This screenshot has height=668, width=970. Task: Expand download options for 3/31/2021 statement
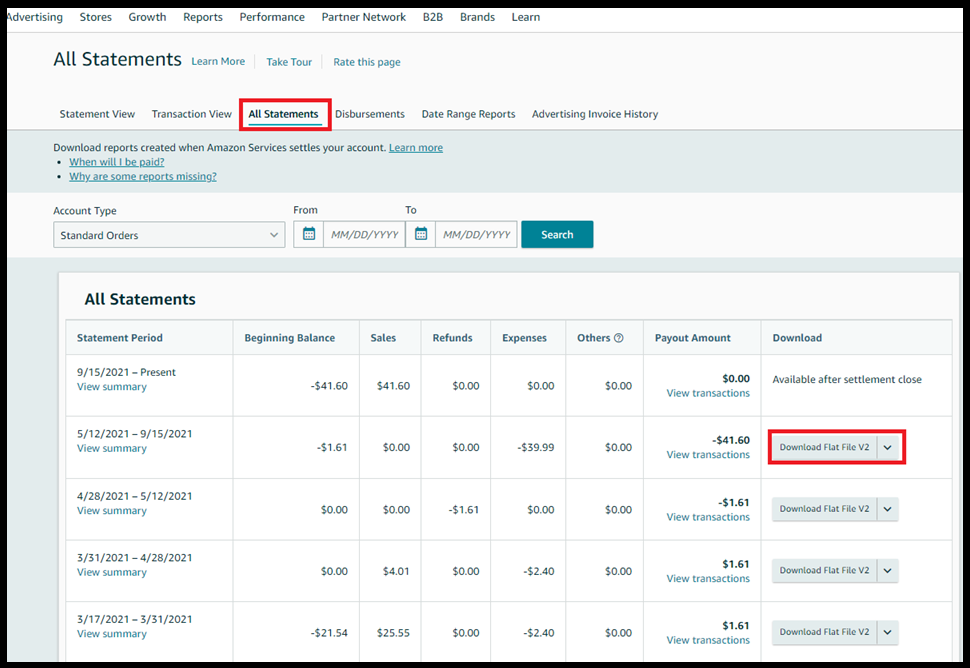point(888,571)
